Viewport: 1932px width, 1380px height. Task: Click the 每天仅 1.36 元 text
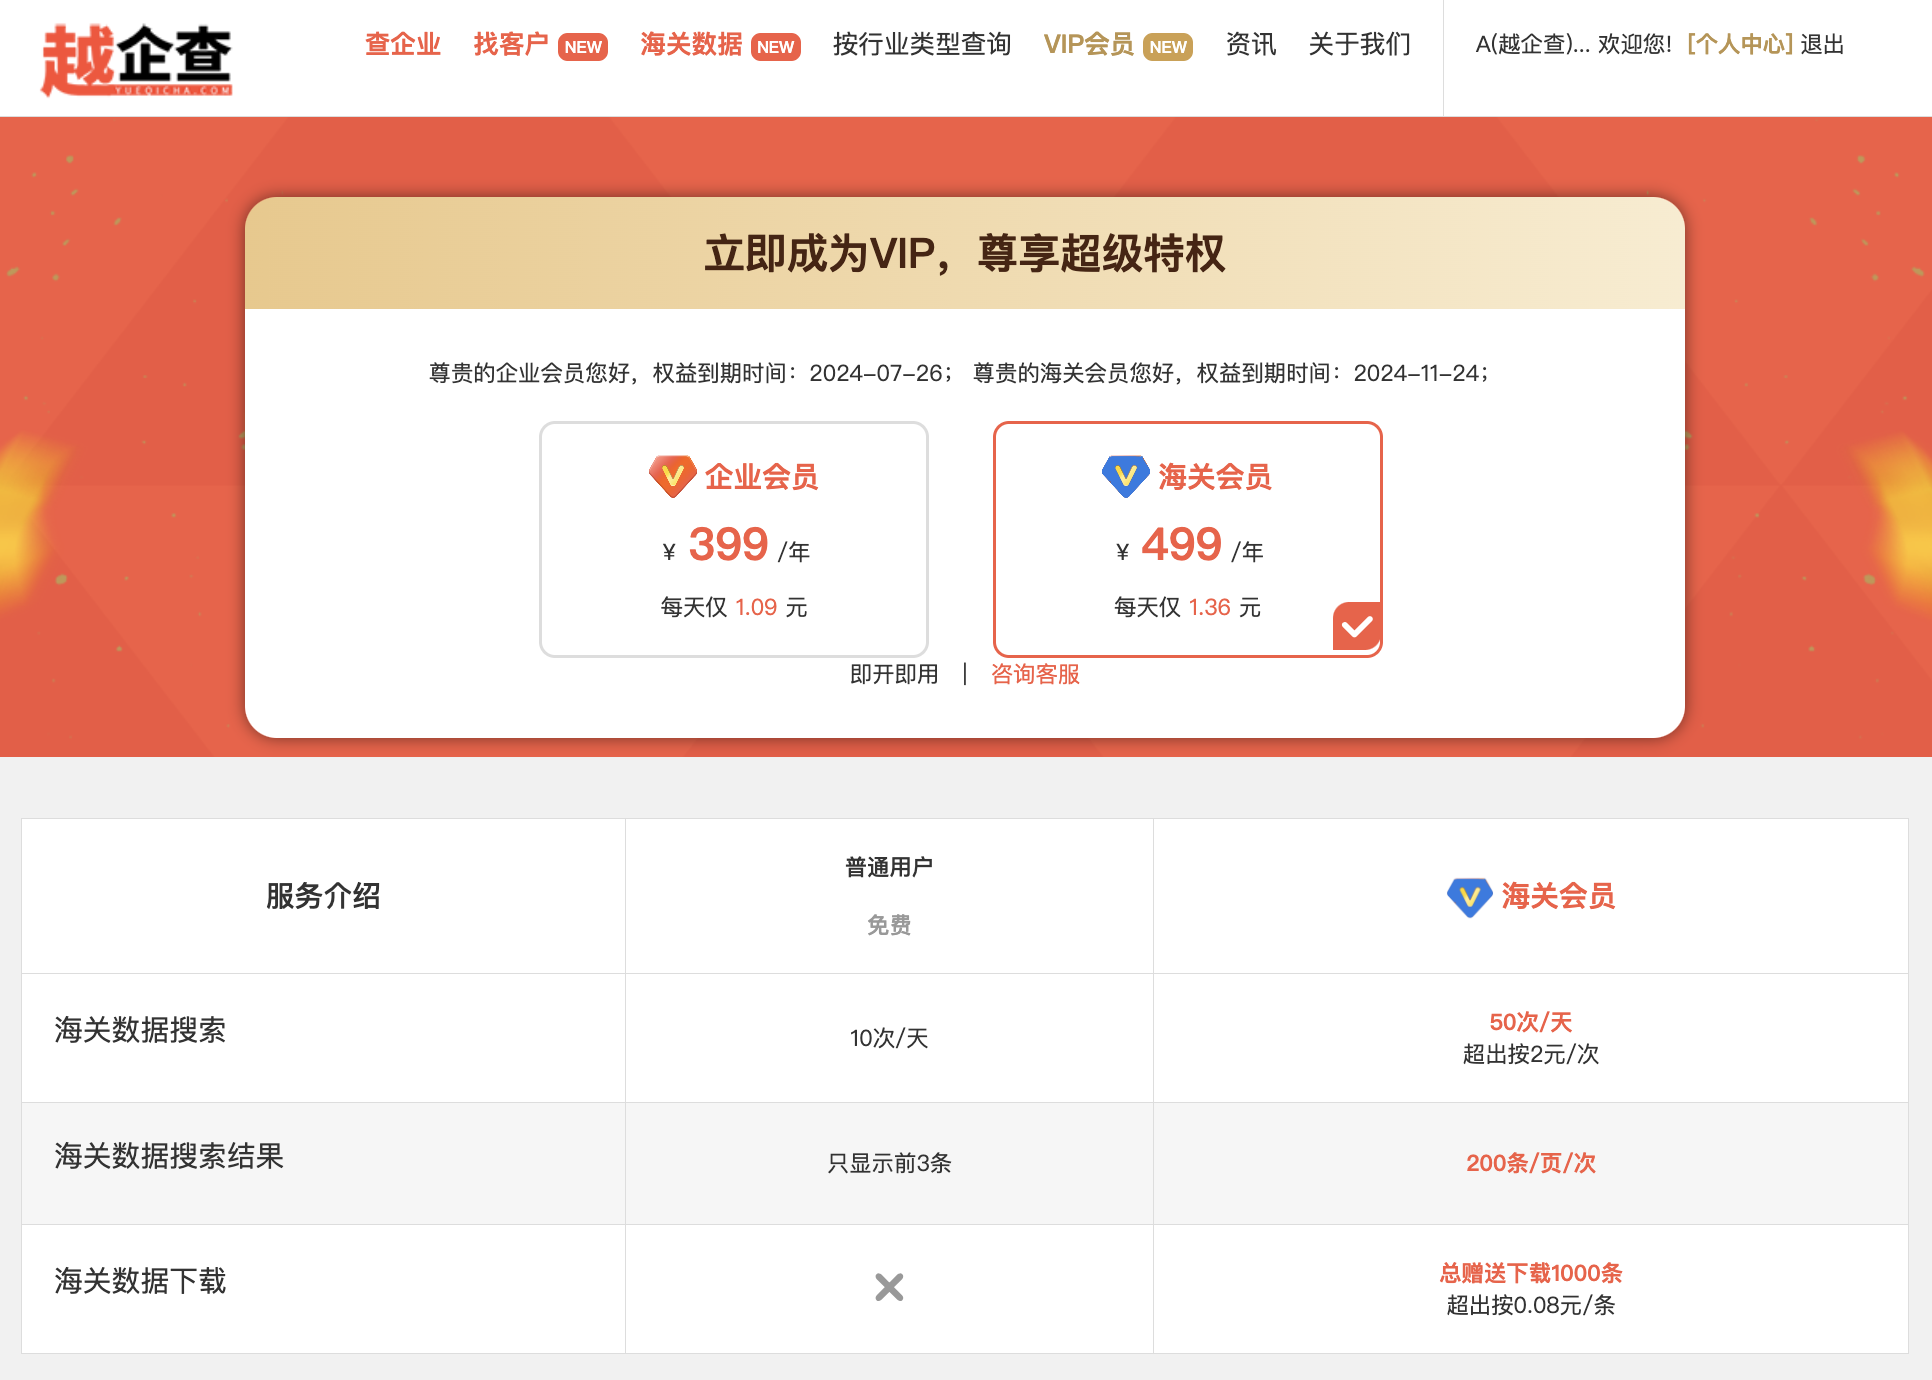tap(1188, 607)
